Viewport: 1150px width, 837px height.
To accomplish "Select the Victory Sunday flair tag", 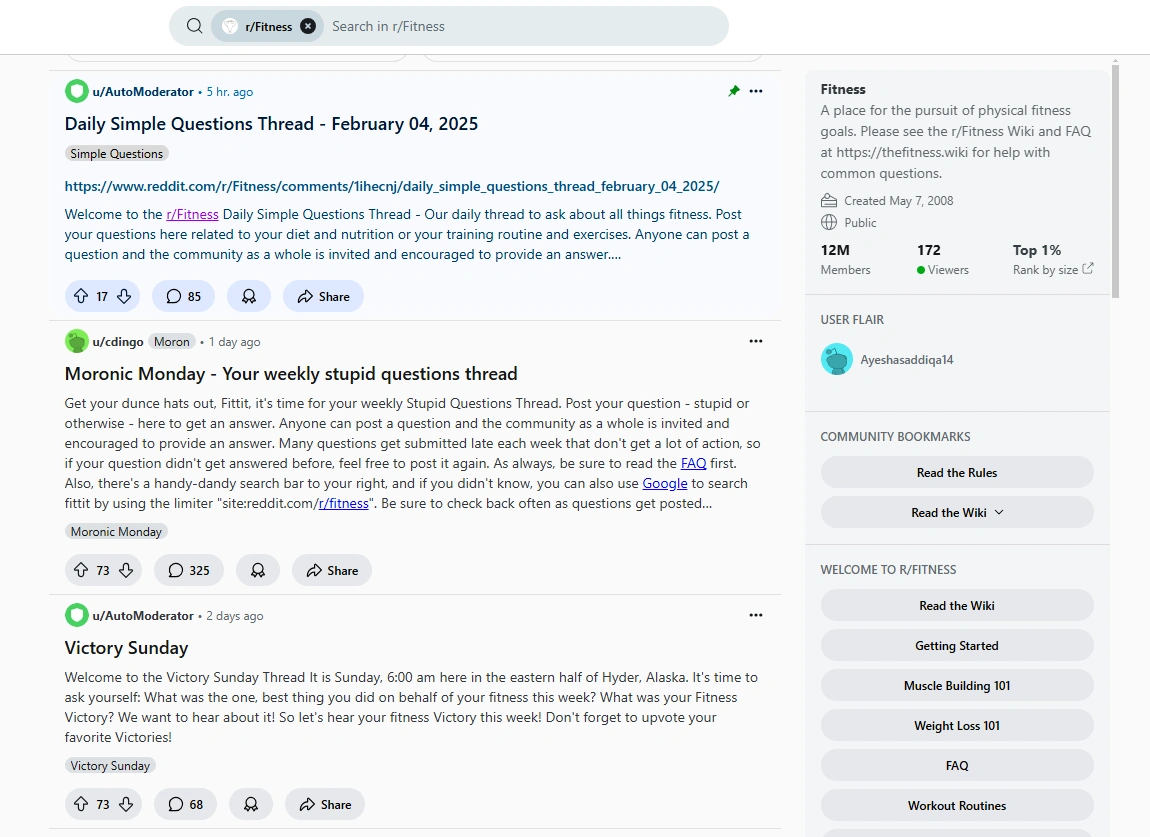I will point(110,766).
